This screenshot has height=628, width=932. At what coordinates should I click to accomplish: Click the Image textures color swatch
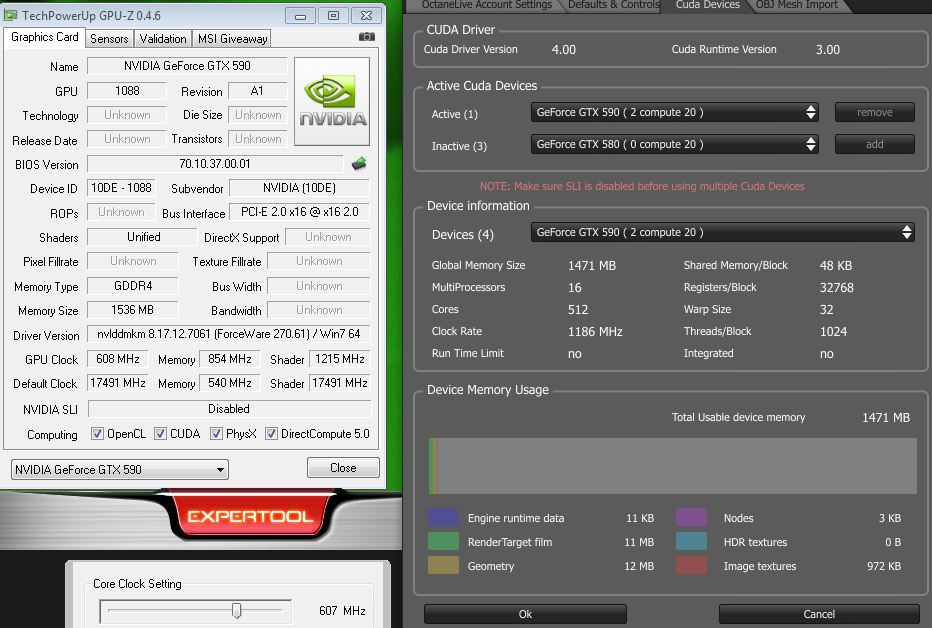pyautogui.click(x=691, y=565)
